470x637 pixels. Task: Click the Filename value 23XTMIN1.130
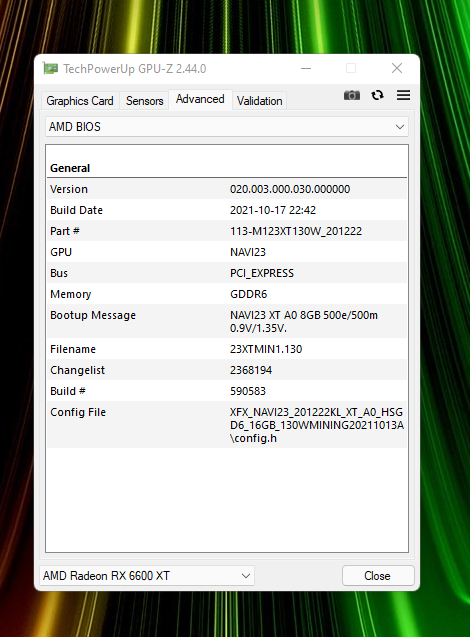(x=266, y=349)
